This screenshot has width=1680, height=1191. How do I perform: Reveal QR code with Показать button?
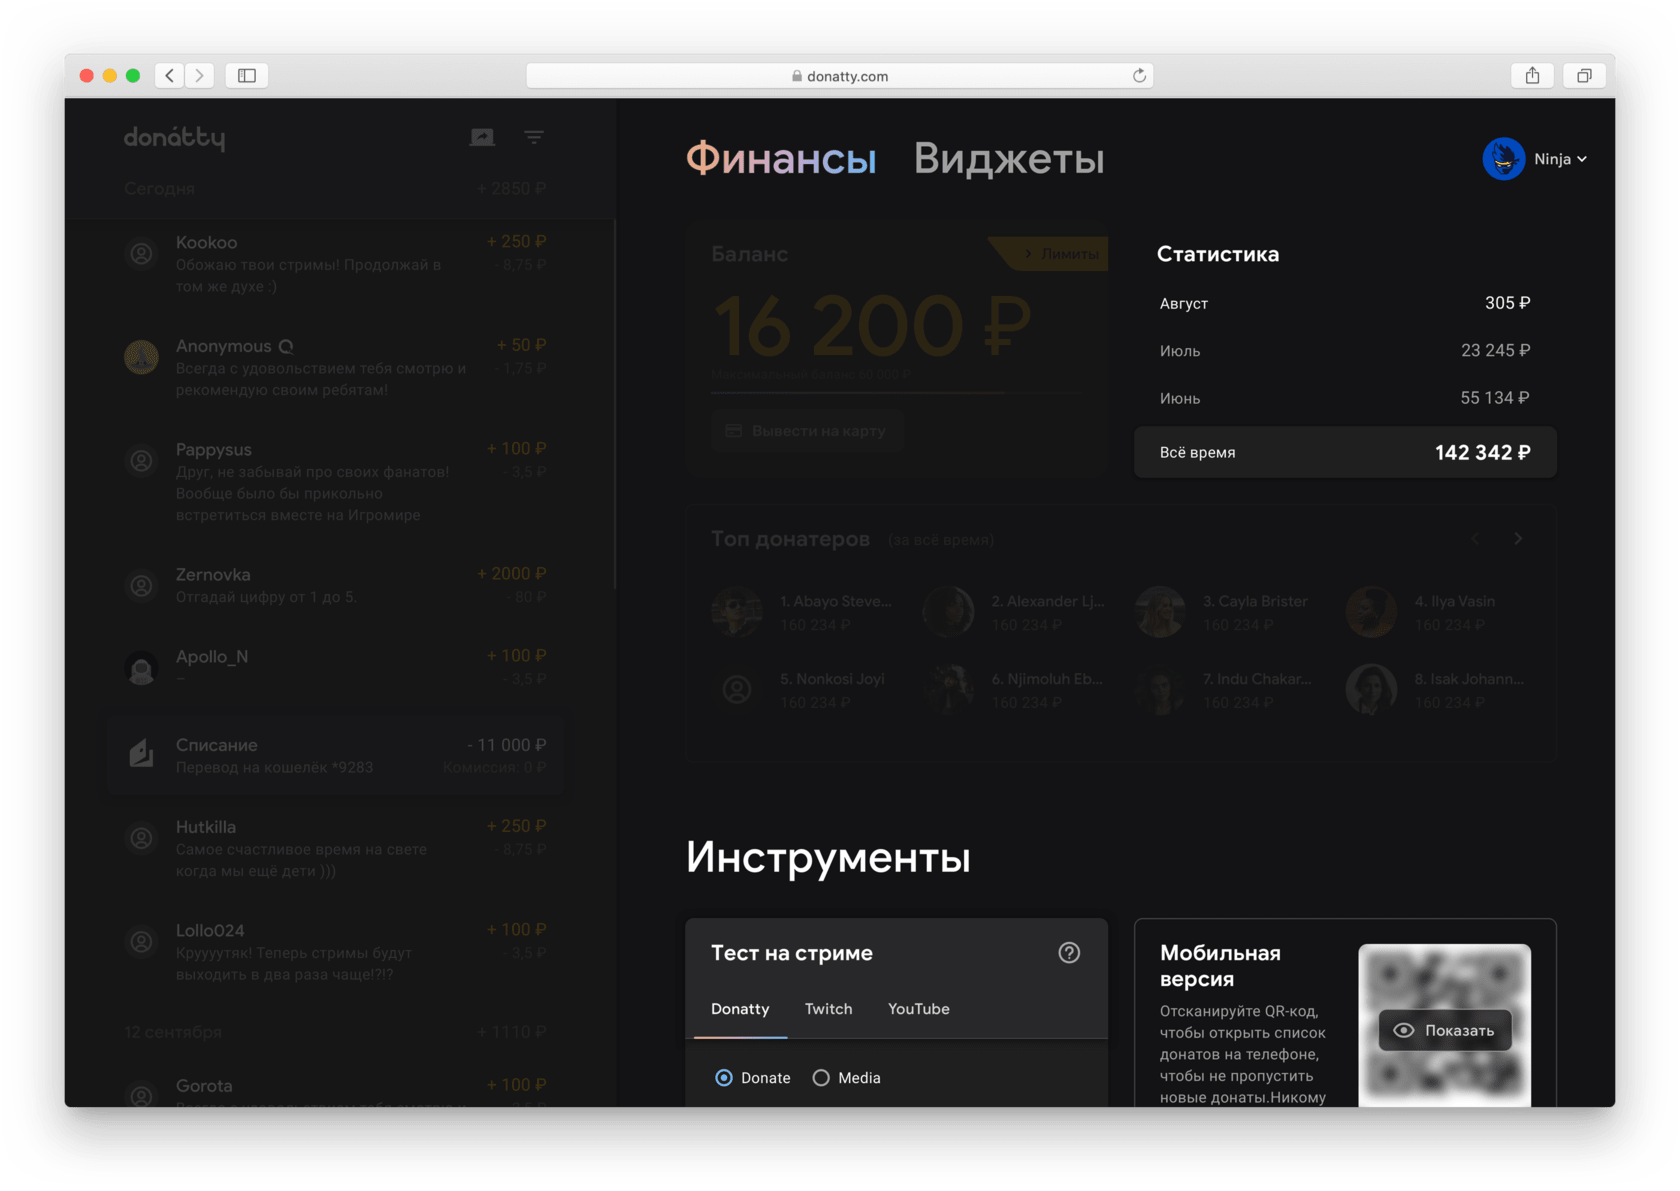pyautogui.click(x=1444, y=1031)
